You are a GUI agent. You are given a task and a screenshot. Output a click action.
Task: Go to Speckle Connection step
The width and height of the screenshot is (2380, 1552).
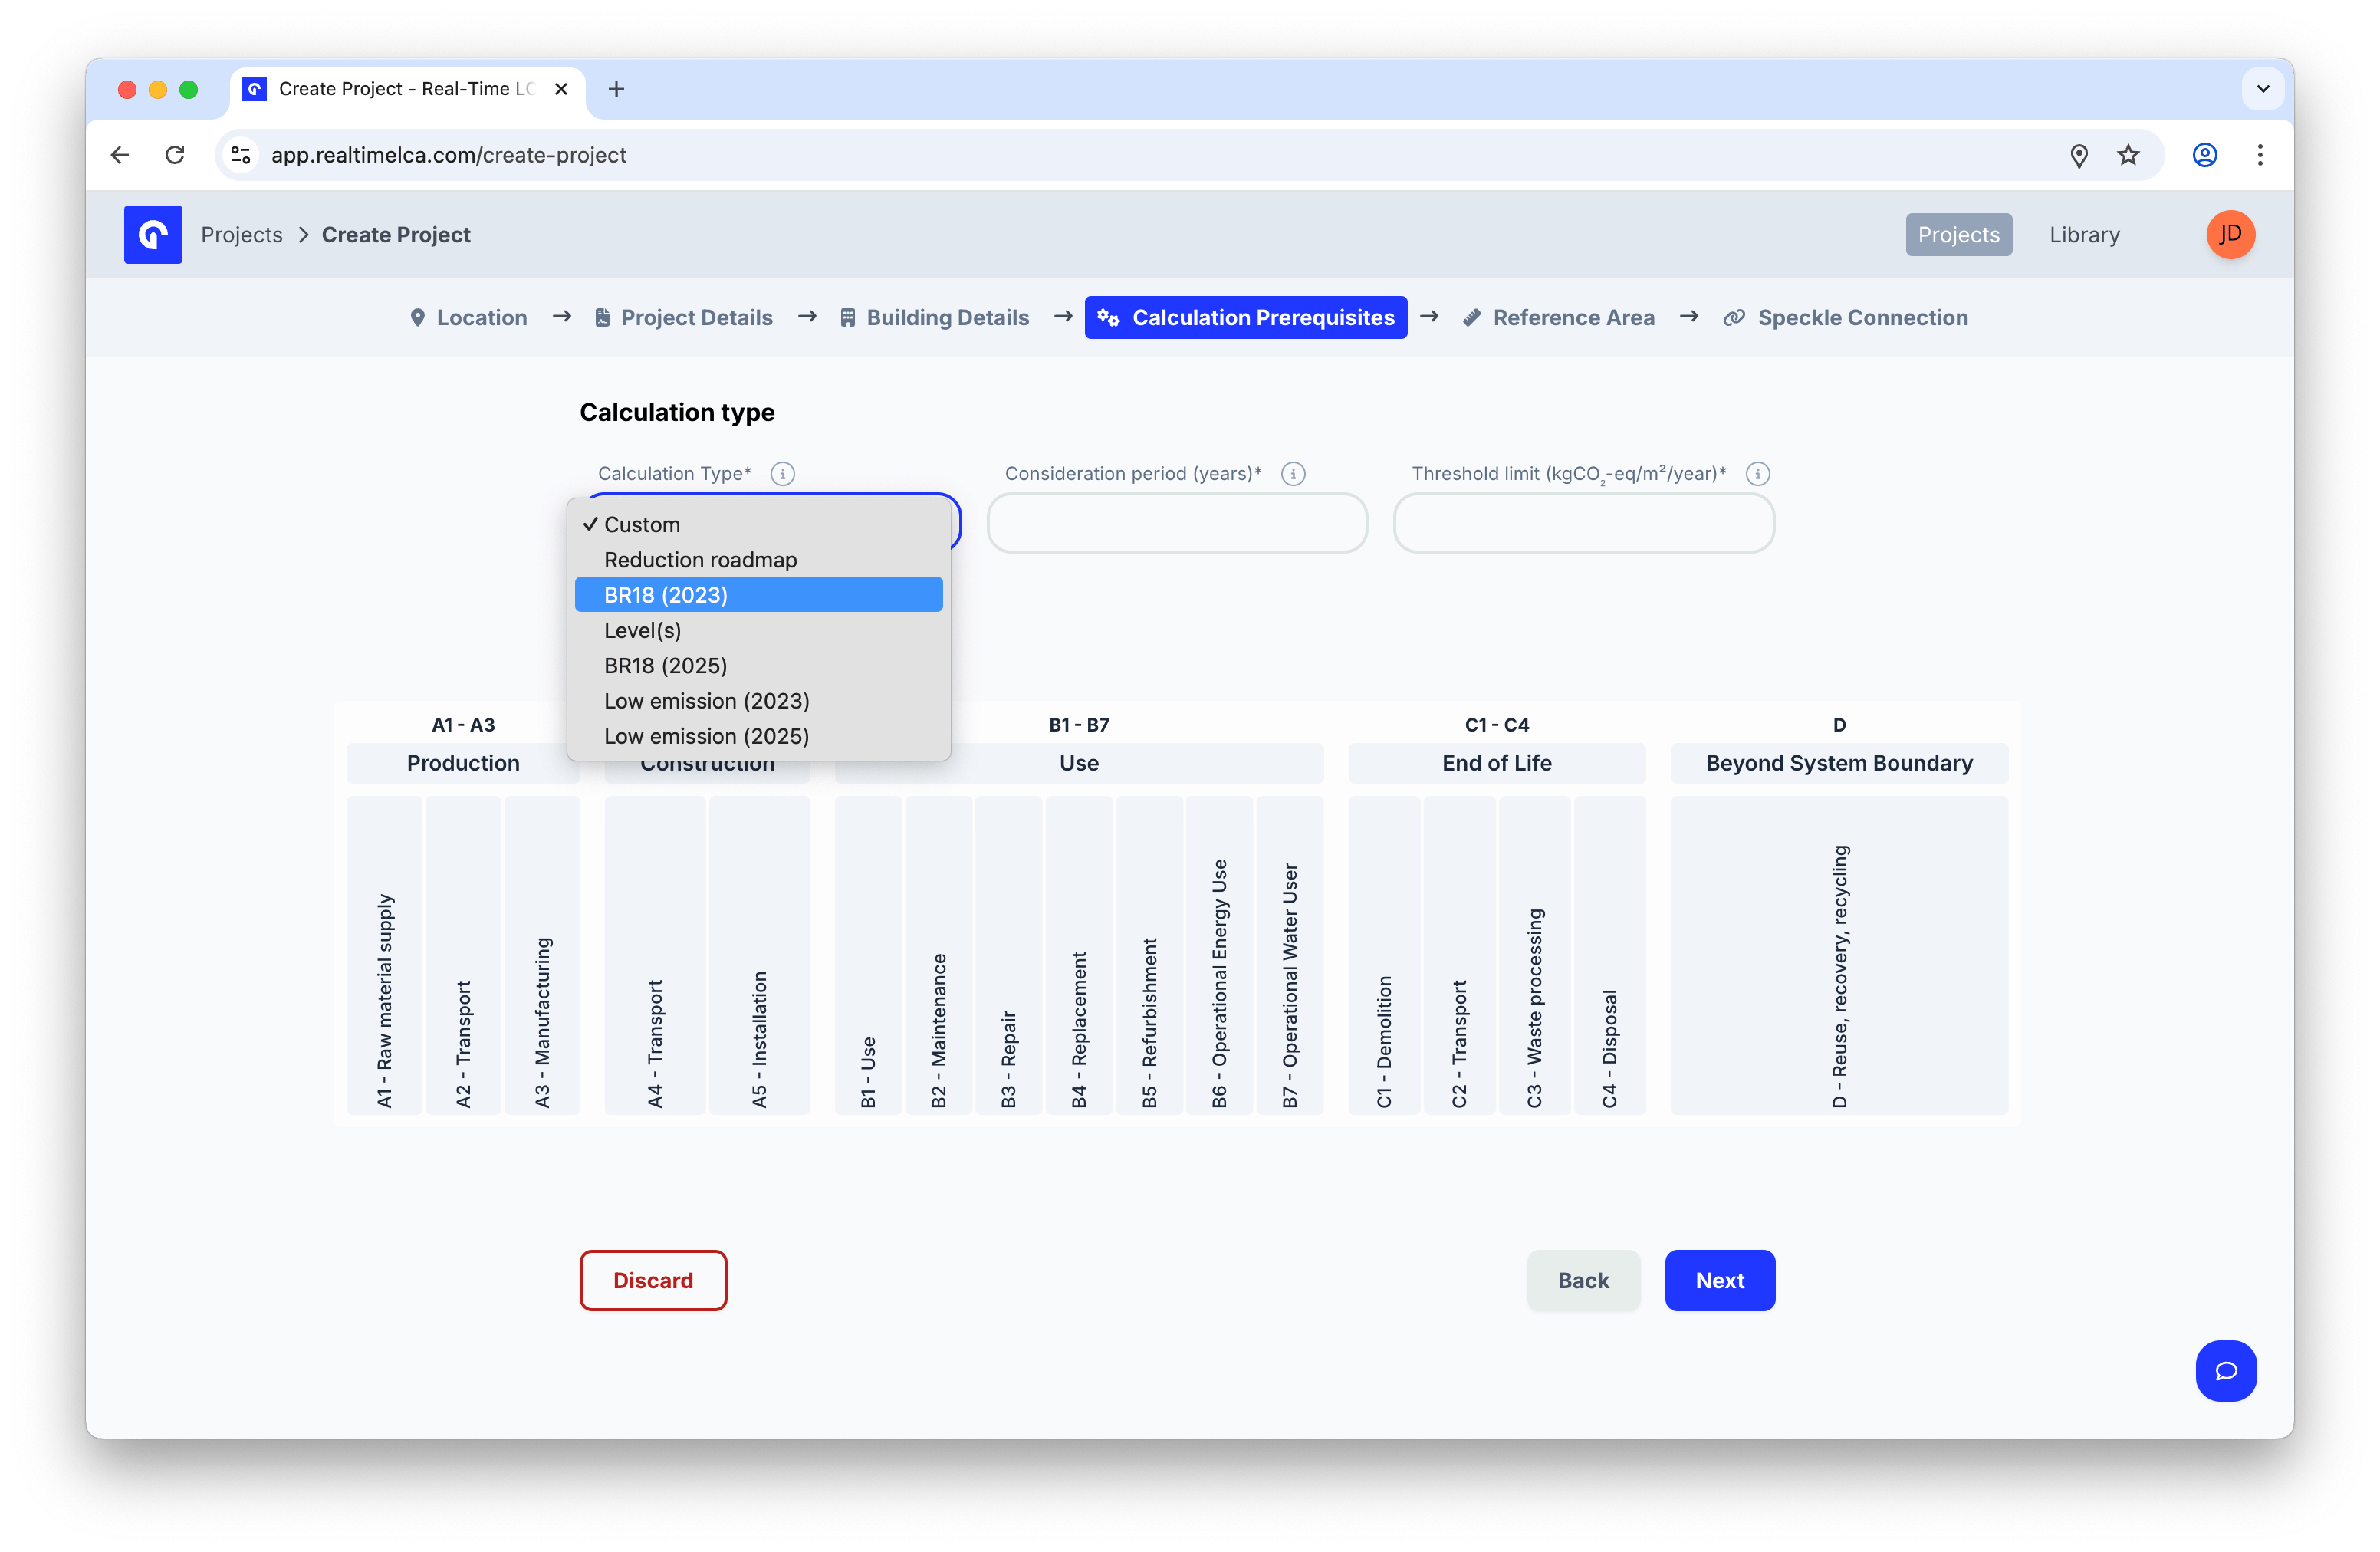(x=1845, y=317)
